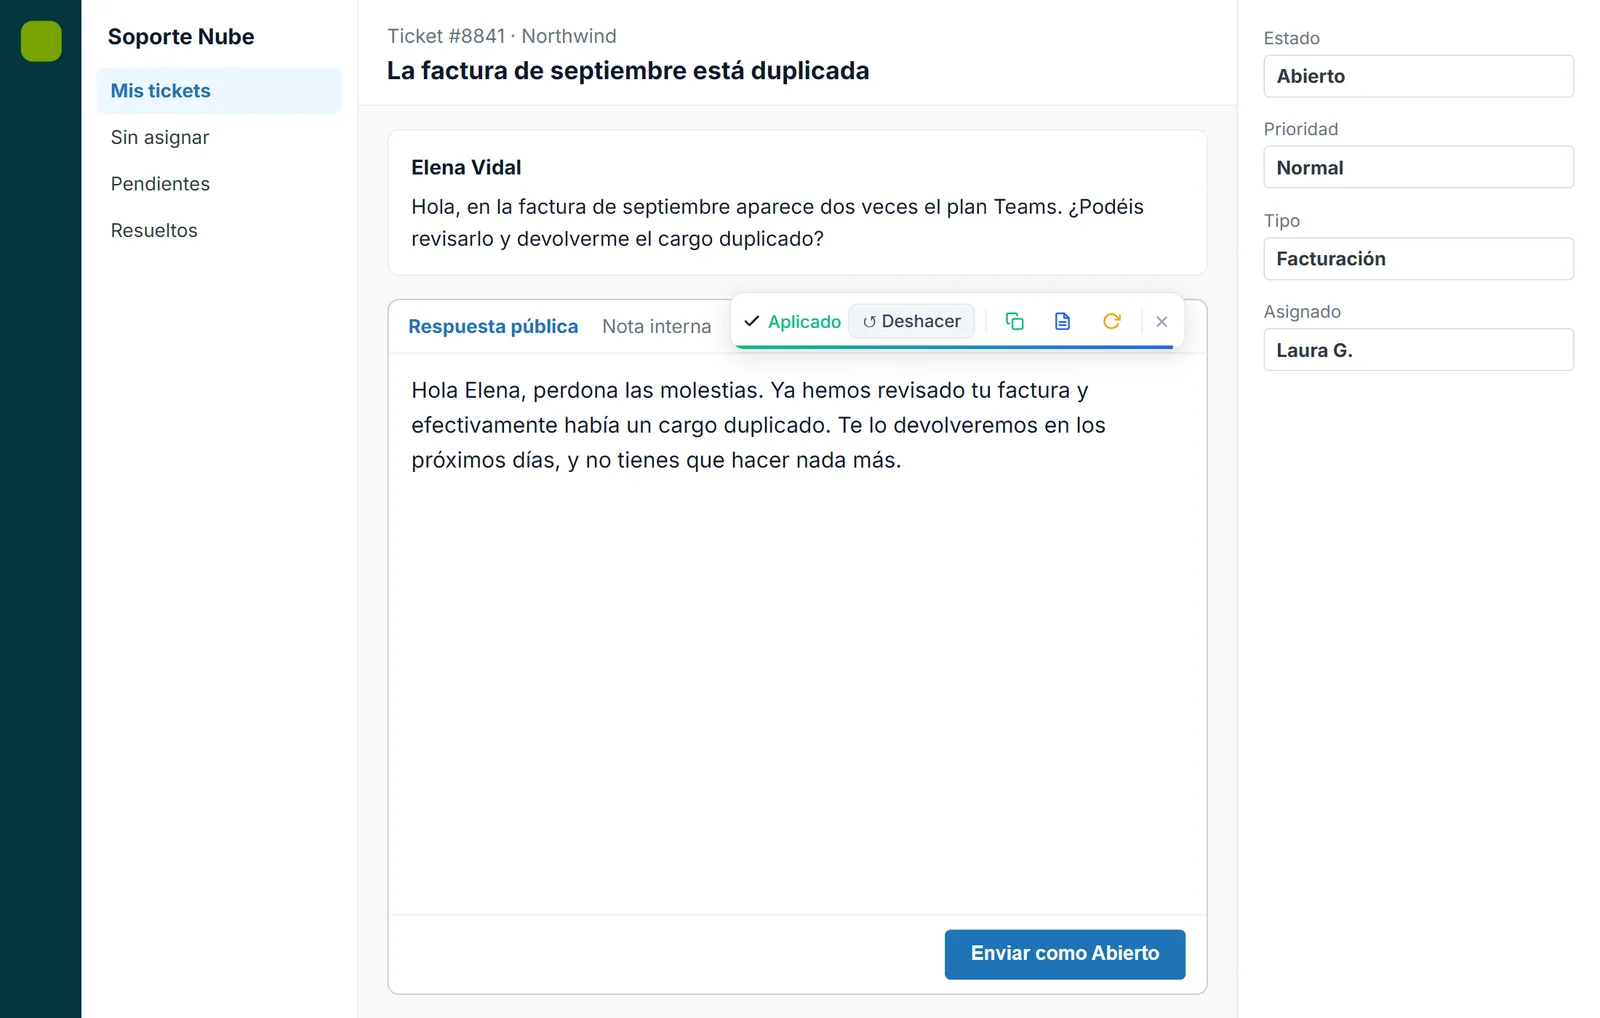Open the Estado dropdown showing Abierto

1418,76
